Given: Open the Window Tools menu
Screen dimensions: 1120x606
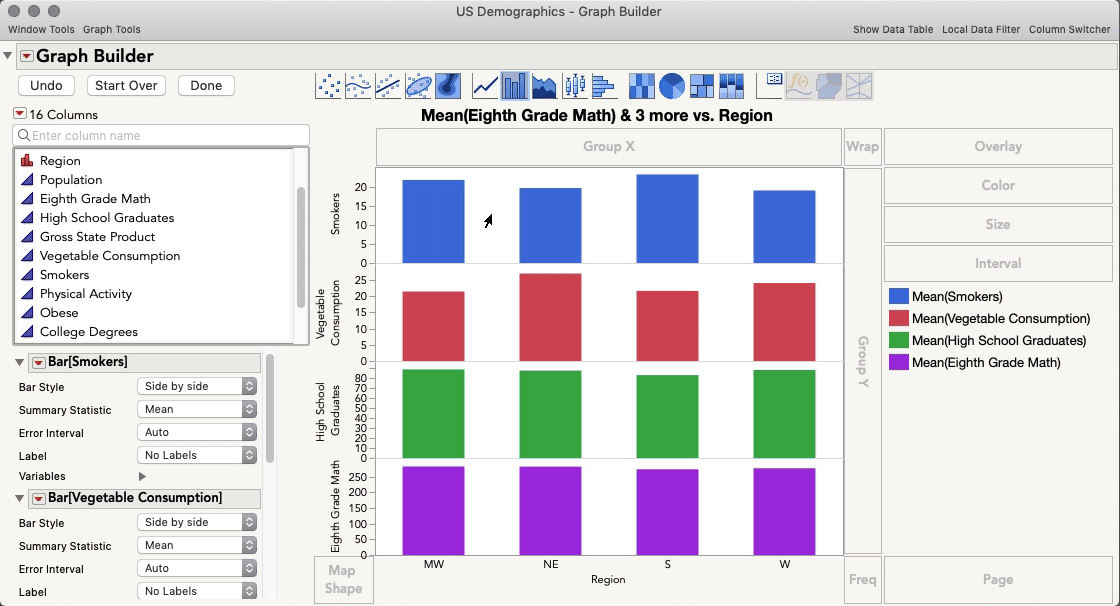Looking at the screenshot, I should [40, 29].
